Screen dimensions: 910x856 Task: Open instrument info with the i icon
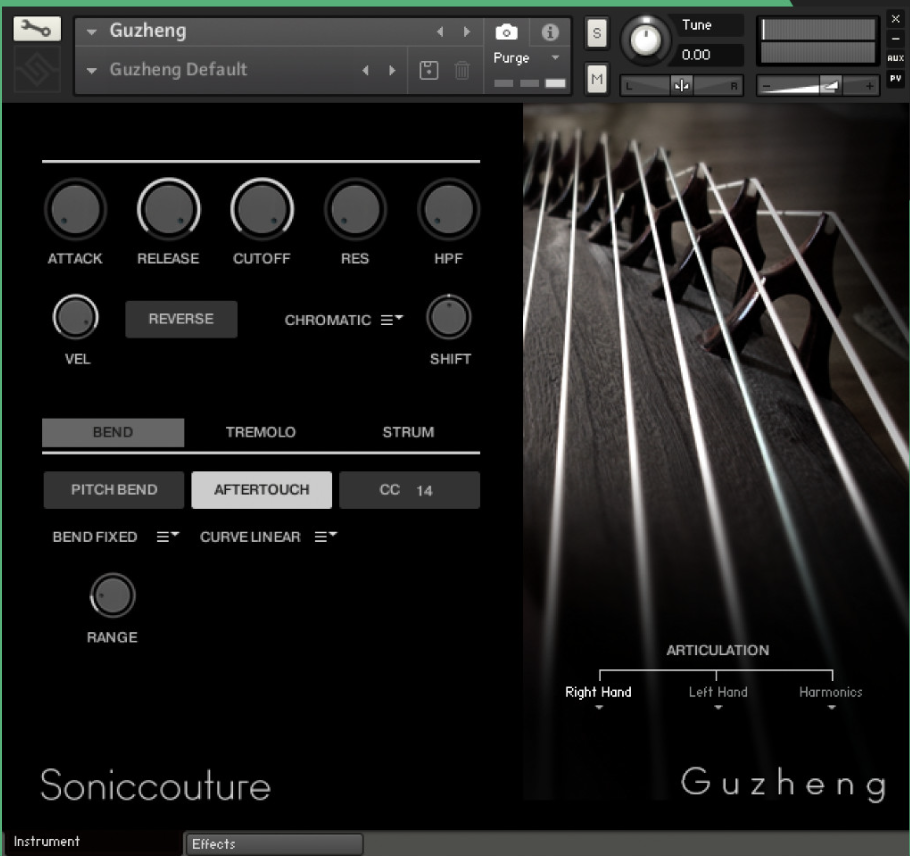[x=550, y=32]
